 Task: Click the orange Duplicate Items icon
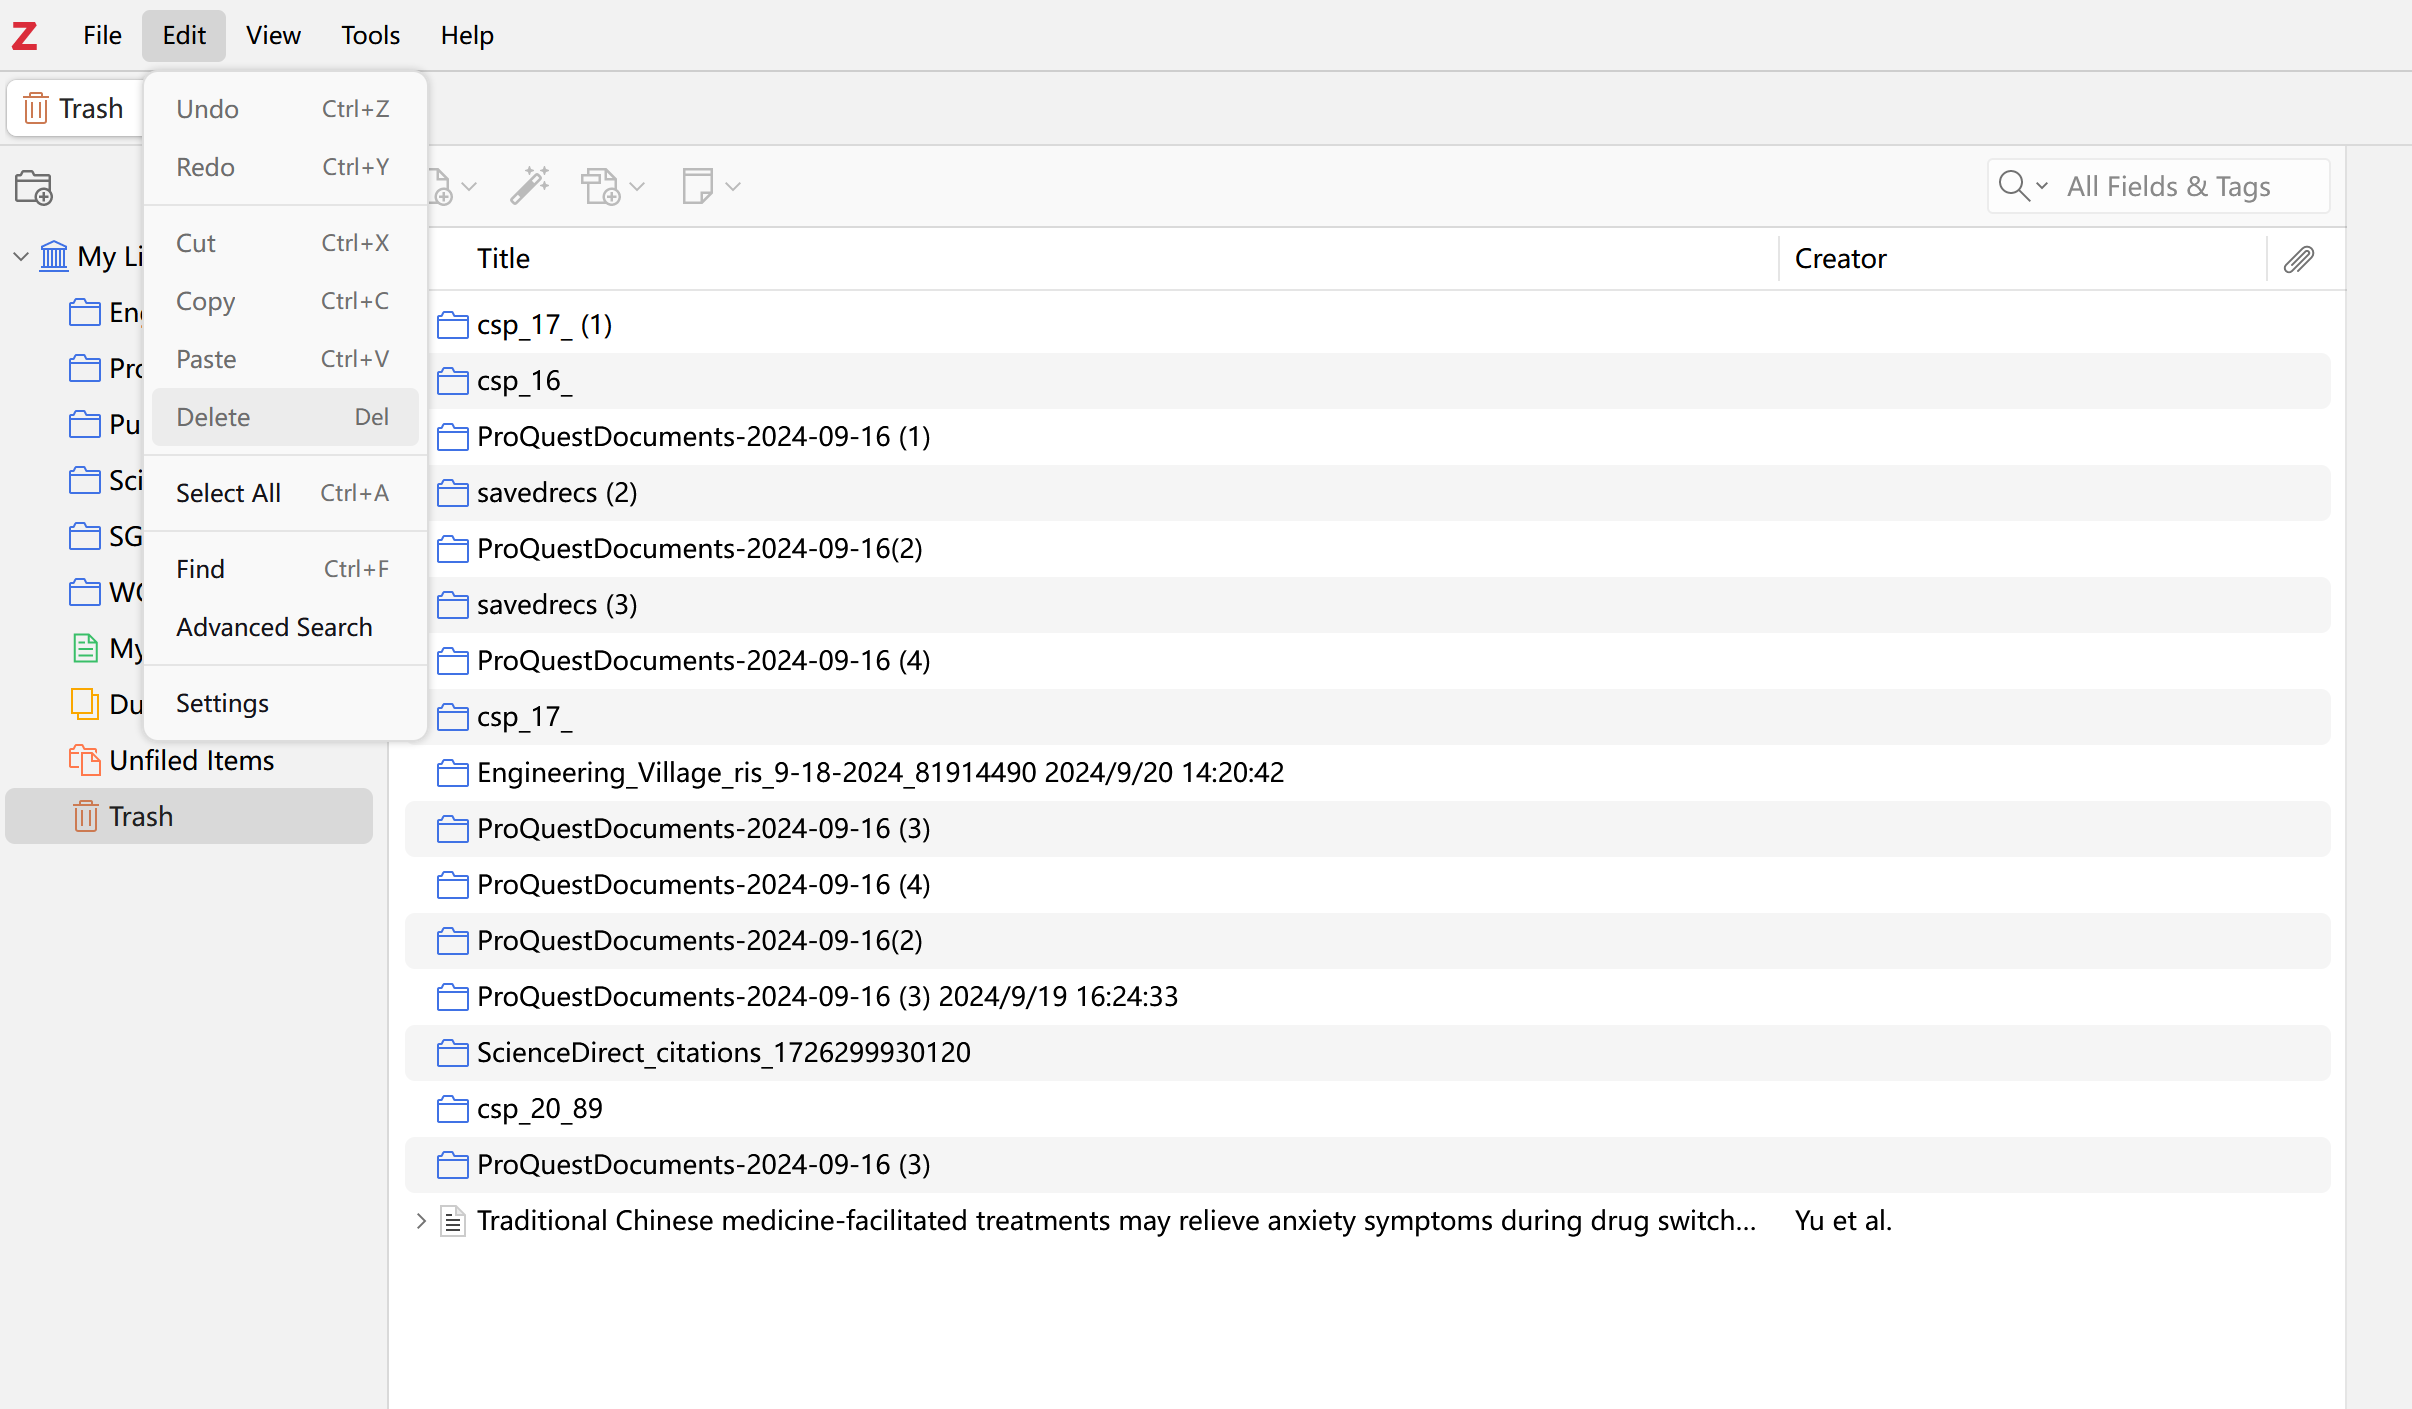tap(85, 704)
